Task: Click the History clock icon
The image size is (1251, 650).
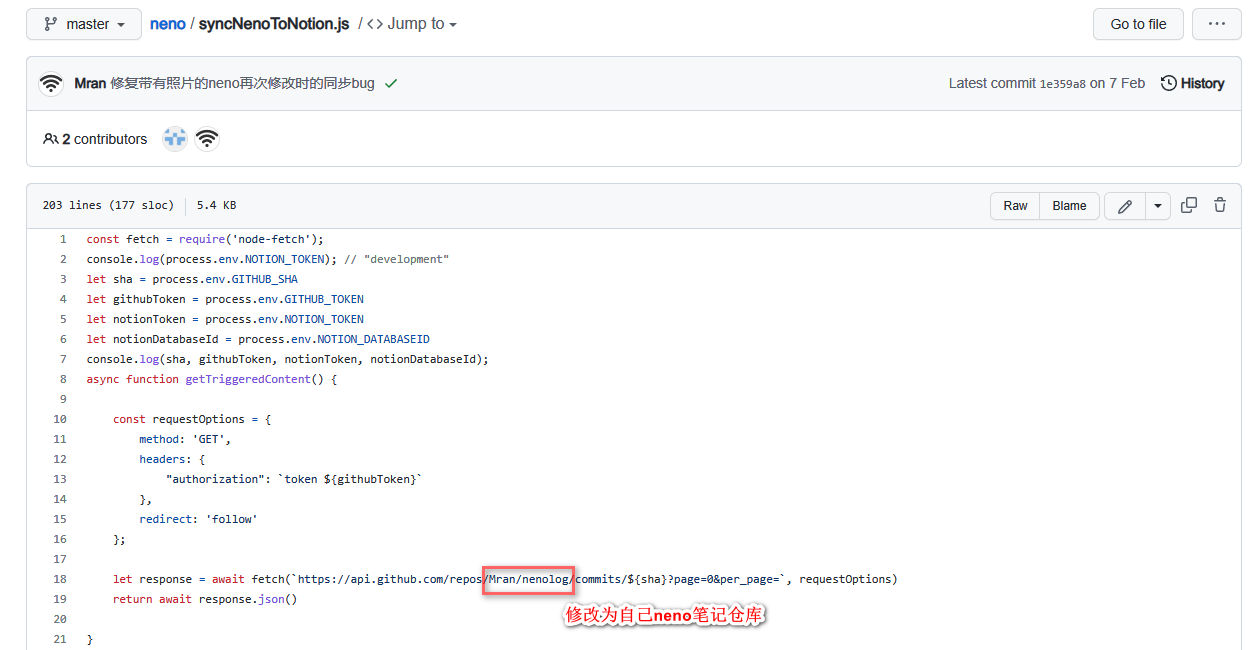Action: click(x=1168, y=84)
